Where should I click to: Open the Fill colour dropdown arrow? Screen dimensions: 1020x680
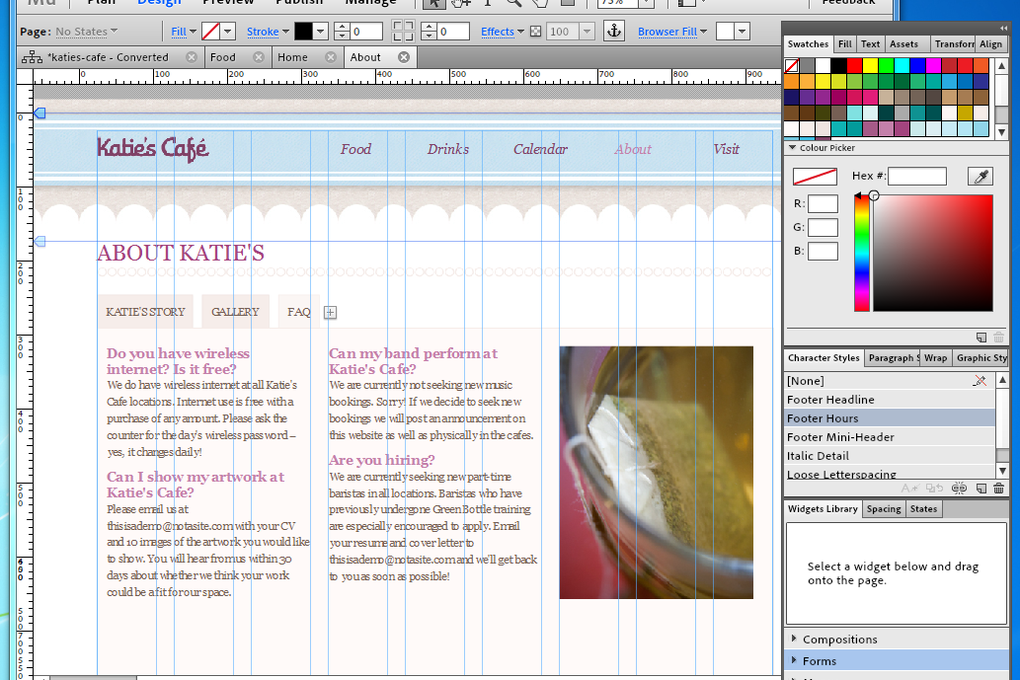228,31
